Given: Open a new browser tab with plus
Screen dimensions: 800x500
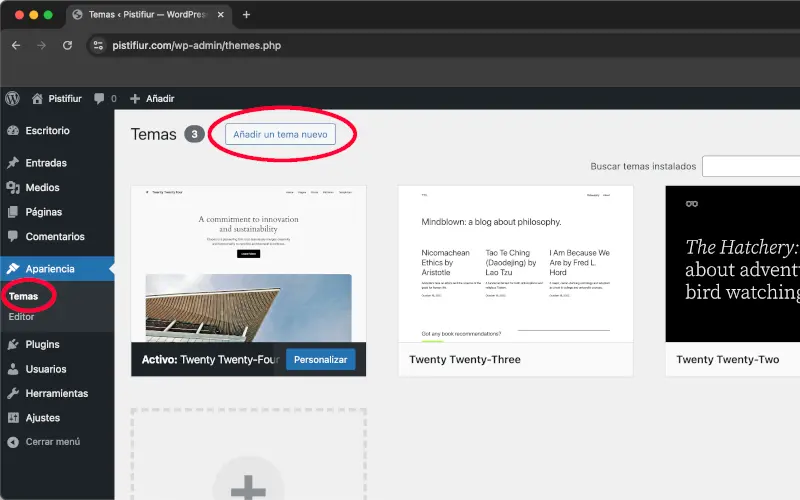Looking at the screenshot, I should 246,15.
